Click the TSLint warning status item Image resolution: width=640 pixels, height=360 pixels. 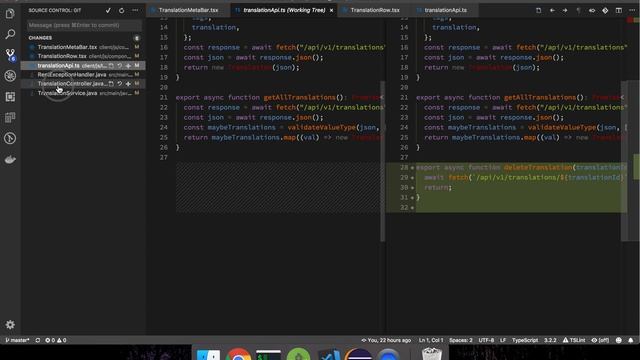574,340
